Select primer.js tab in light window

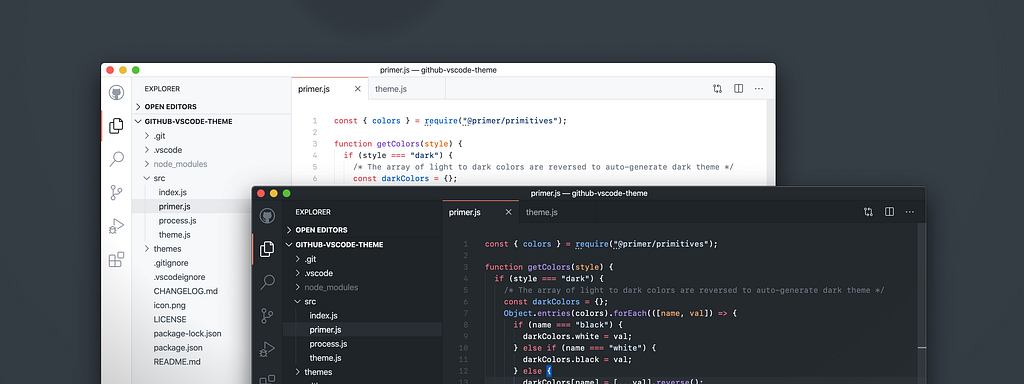(330, 89)
